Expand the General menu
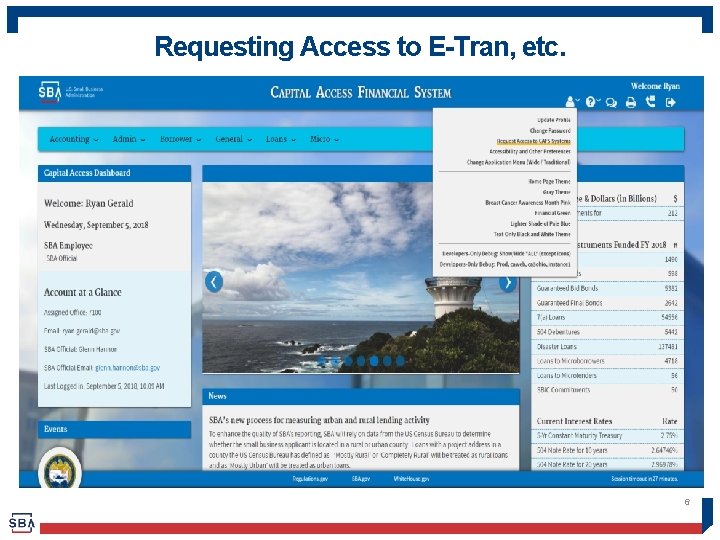 pyautogui.click(x=233, y=139)
